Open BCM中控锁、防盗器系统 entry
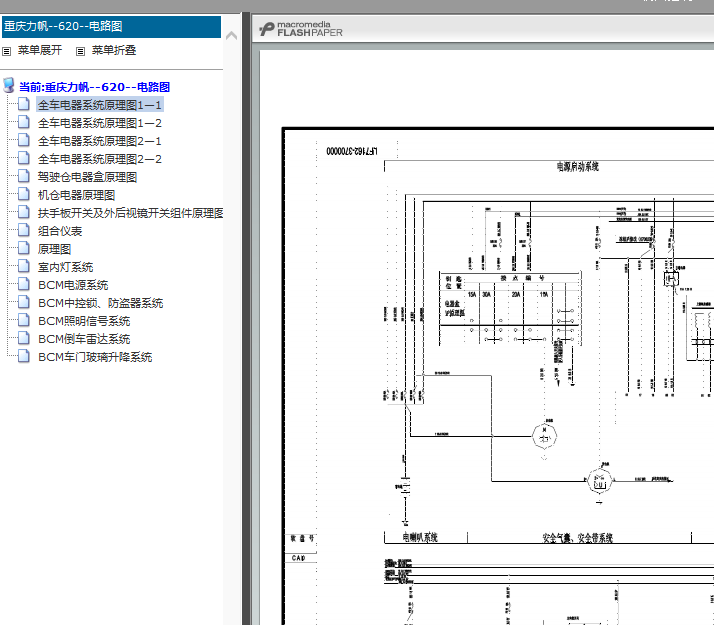The width and height of the screenshot is (714, 625). pyautogui.click(x=100, y=303)
